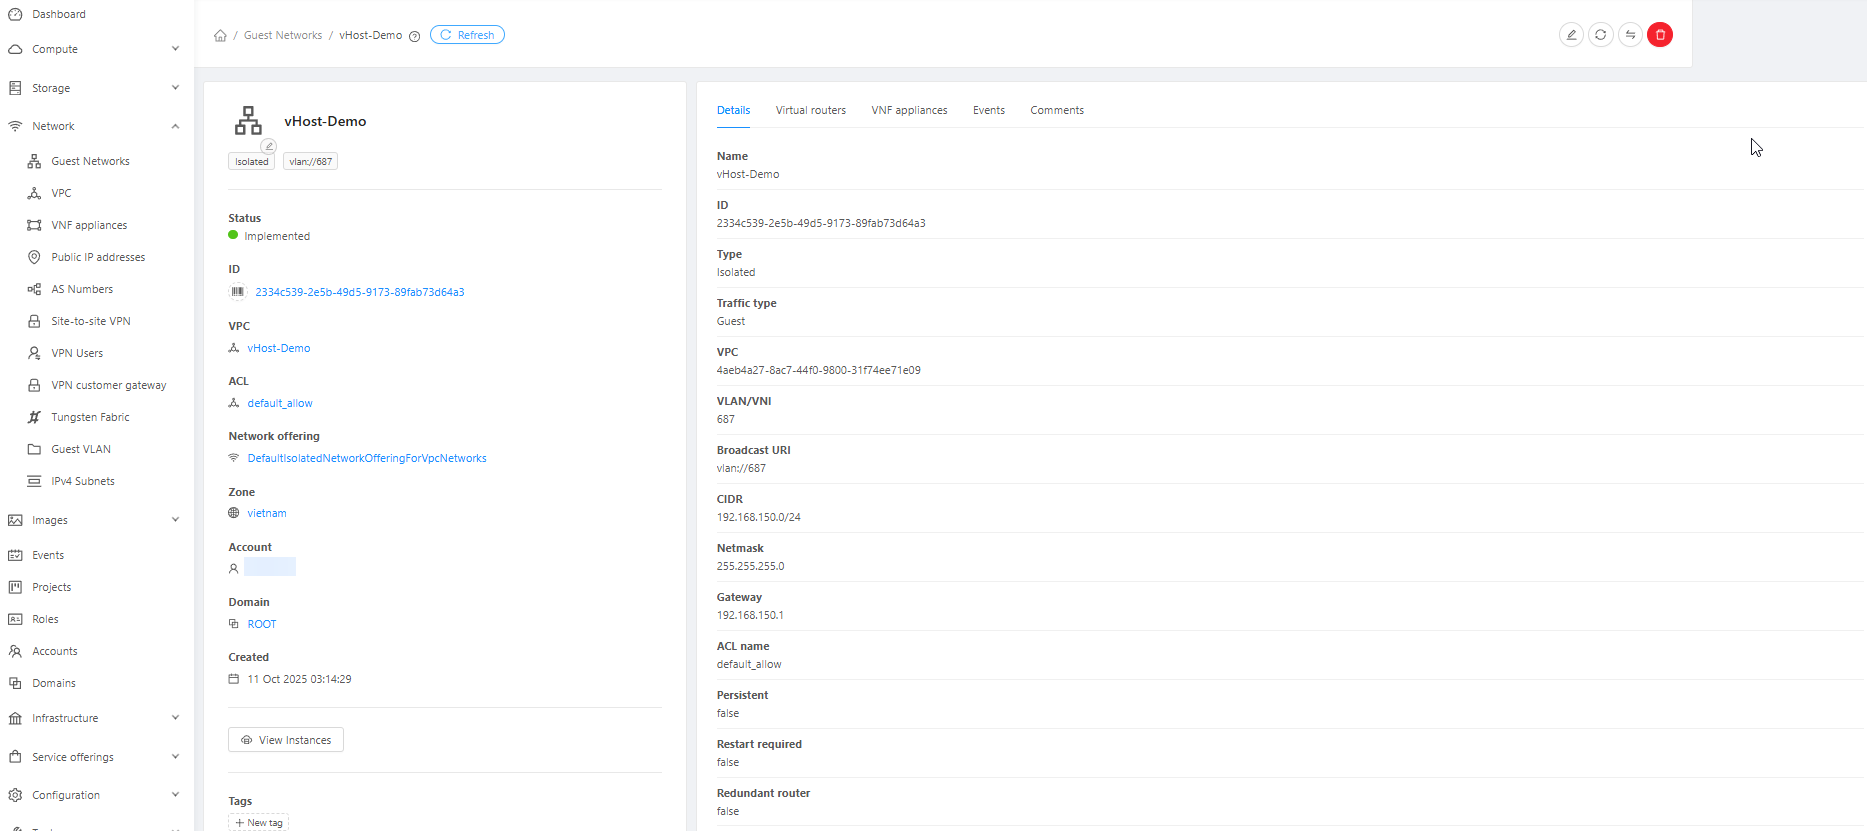Image resolution: width=1867 pixels, height=831 pixels.
Task: Open Guest Networks breadcrumb link
Action: (283, 35)
